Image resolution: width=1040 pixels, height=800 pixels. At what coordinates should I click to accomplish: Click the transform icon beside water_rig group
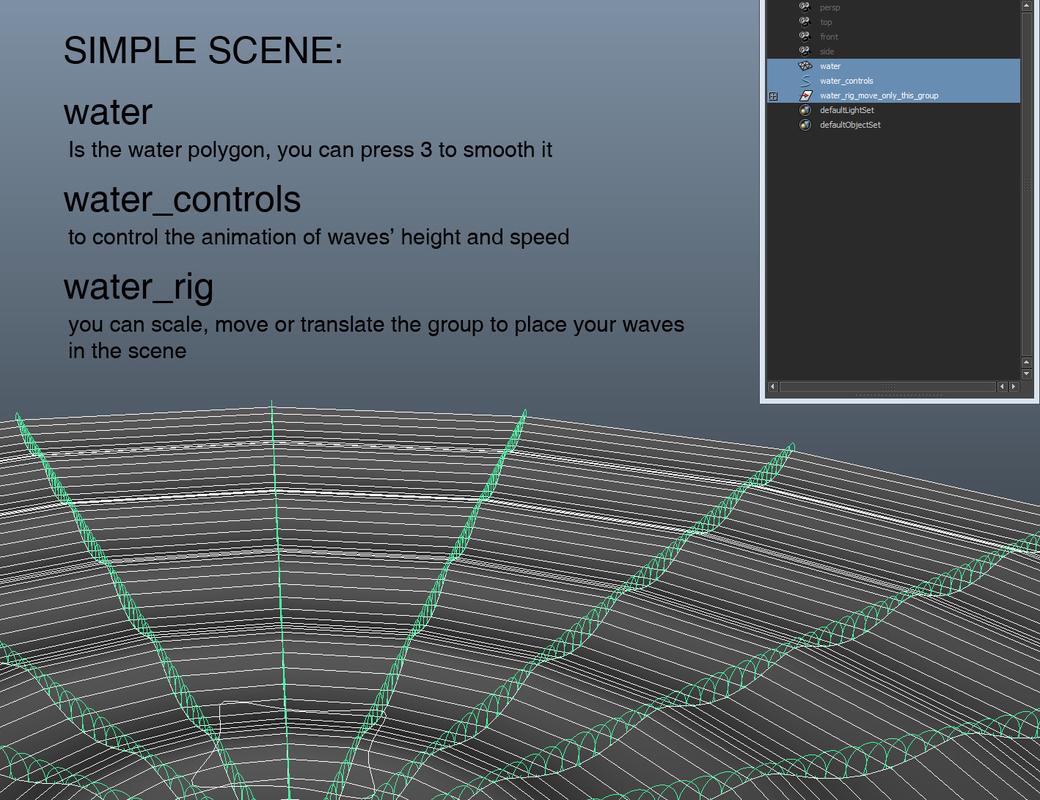pyautogui.click(x=804, y=95)
